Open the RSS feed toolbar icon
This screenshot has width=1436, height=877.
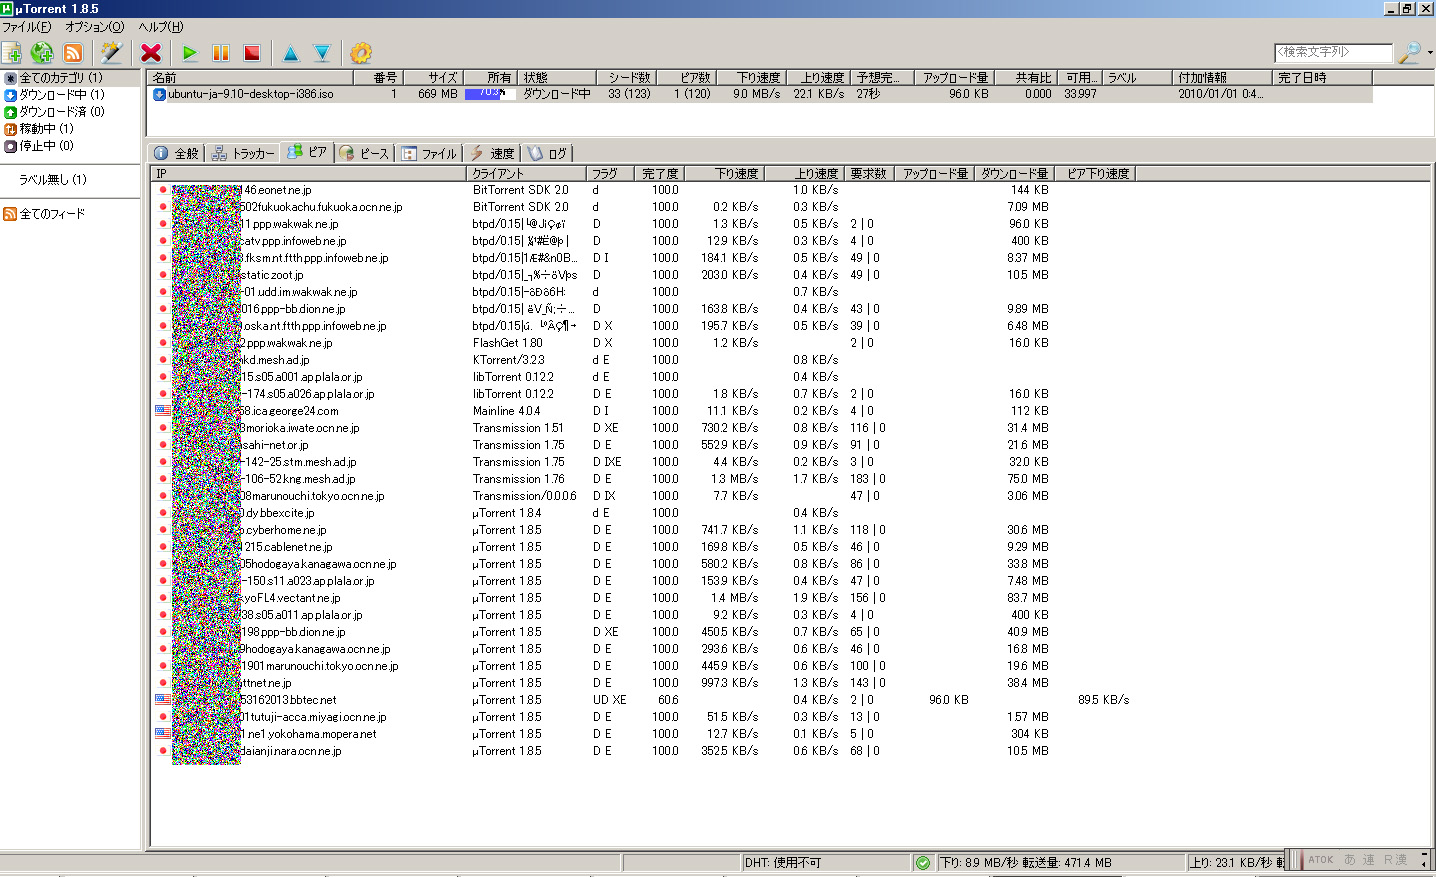coord(73,53)
